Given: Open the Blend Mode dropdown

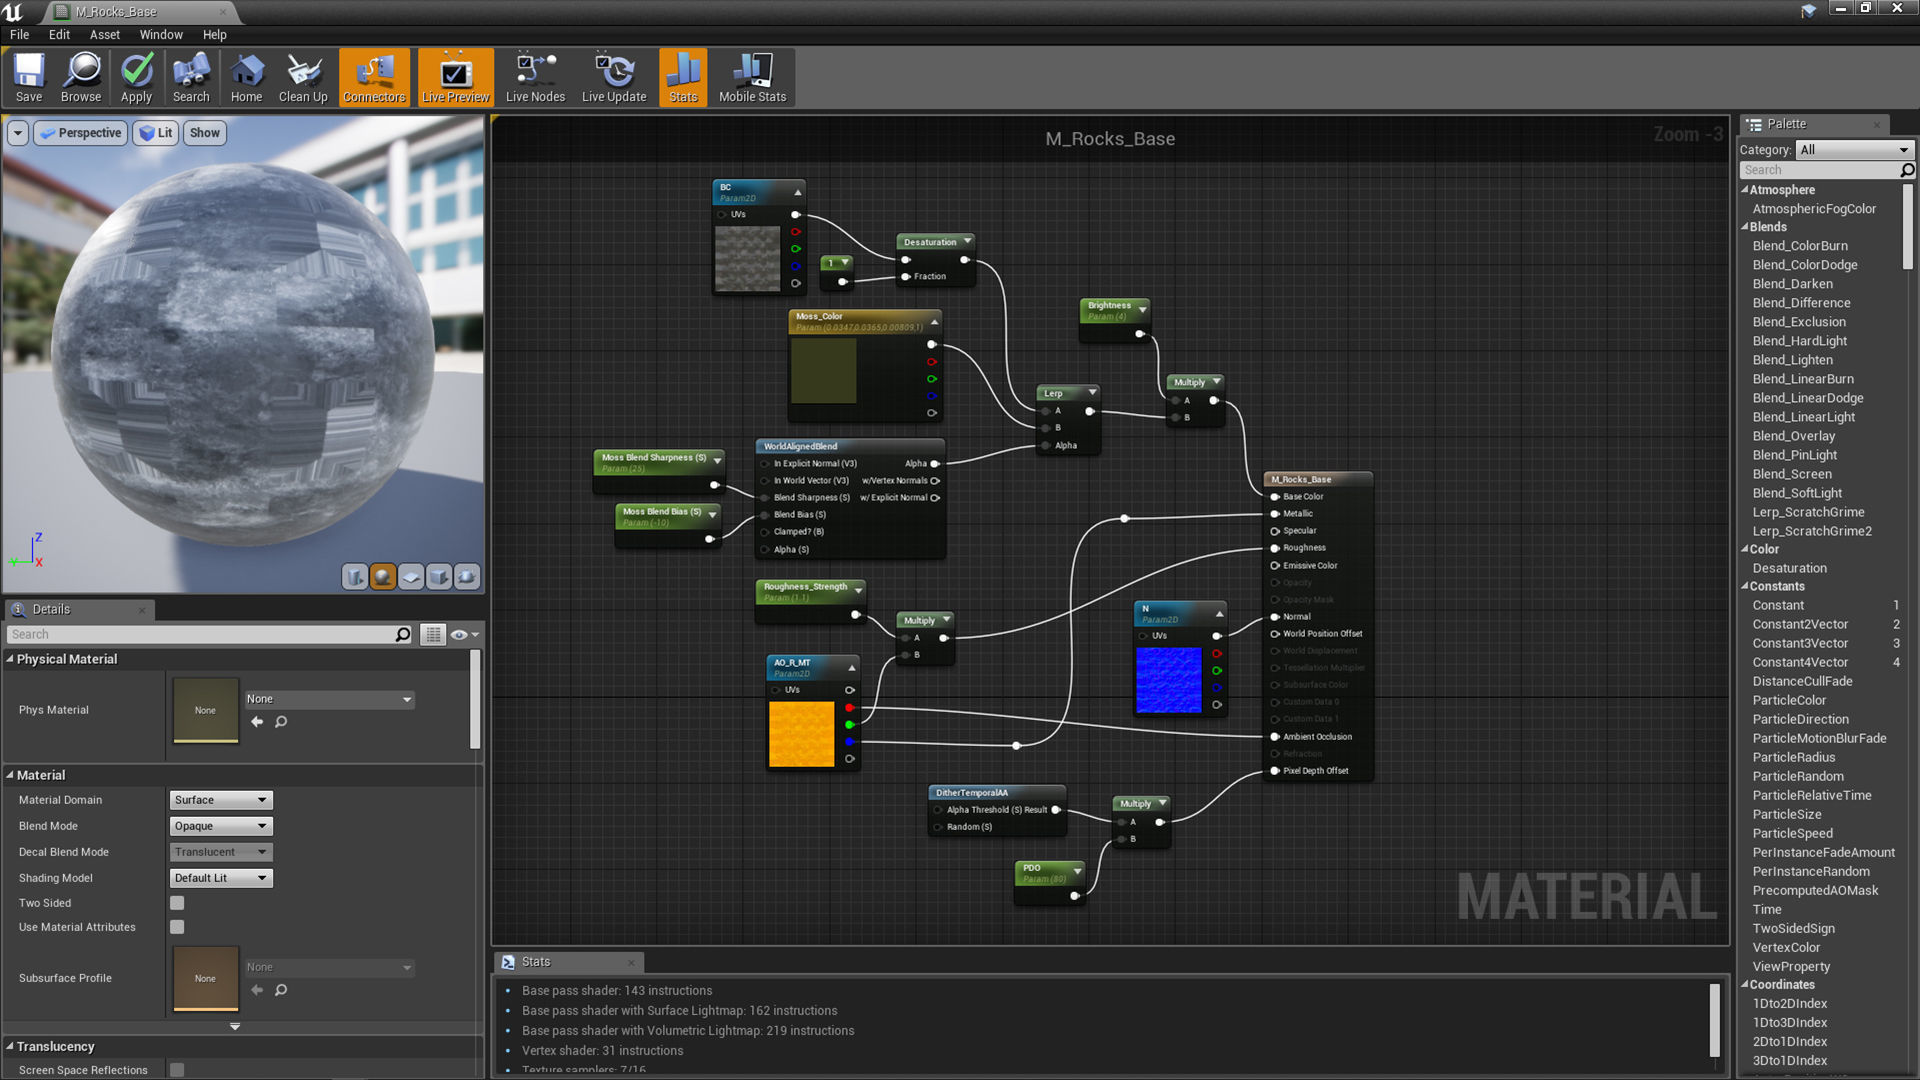Looking at the screenshot, I should click(x=221, y=826).
